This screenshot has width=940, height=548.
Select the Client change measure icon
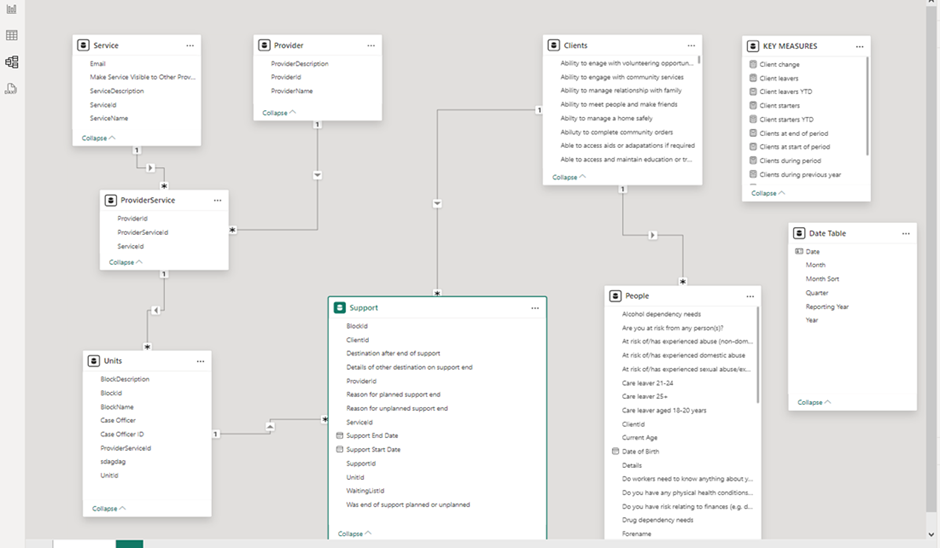click(x=753, y=64)
